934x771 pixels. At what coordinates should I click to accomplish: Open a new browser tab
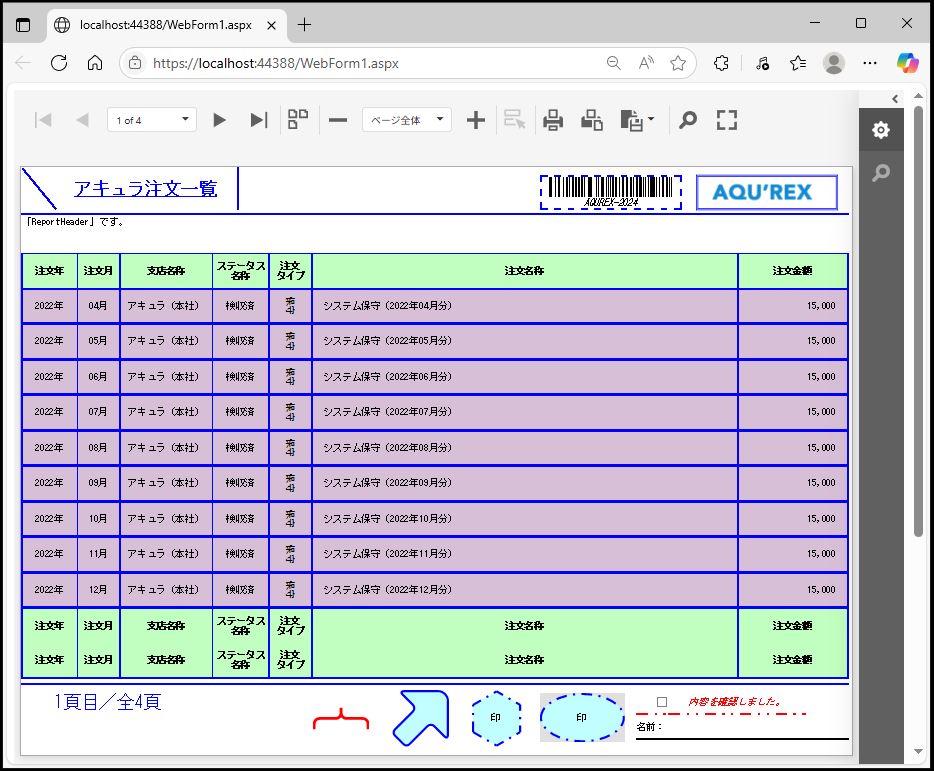(x=305, y=24)
